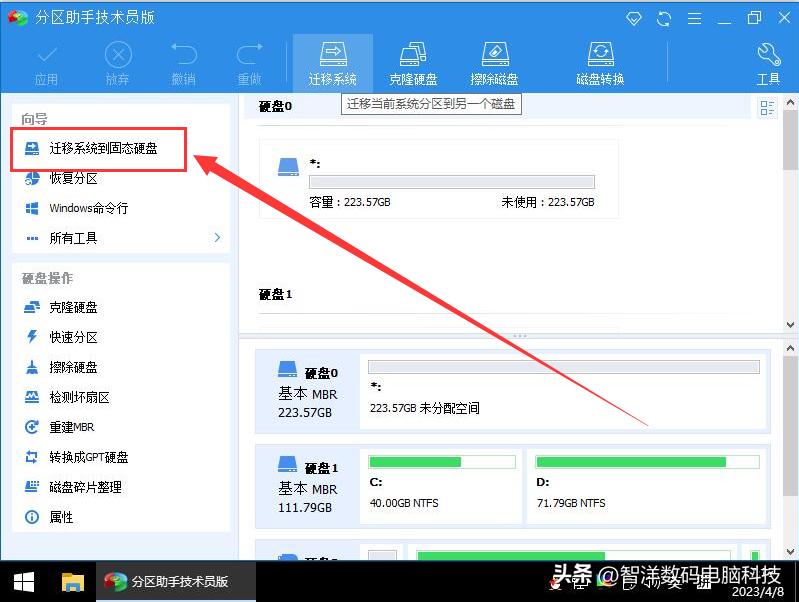Click the 克隆硬盘 sidebar icon
The height and width of the screenshot is (602, 799).
point(32,307)
